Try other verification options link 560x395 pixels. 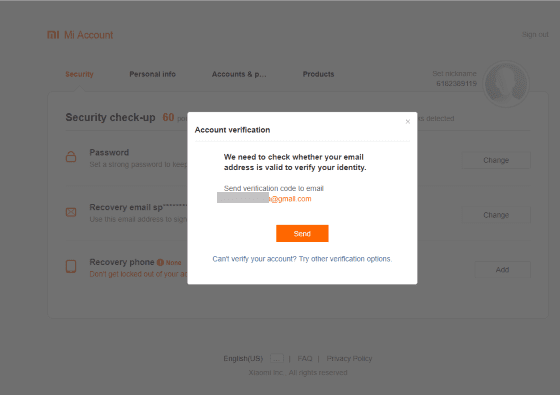[302, 259]
